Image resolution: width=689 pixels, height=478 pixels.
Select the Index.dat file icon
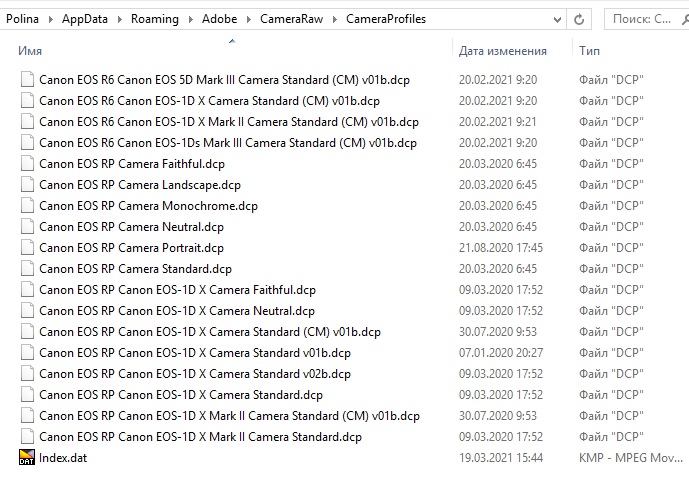click(x=27, y=457)
